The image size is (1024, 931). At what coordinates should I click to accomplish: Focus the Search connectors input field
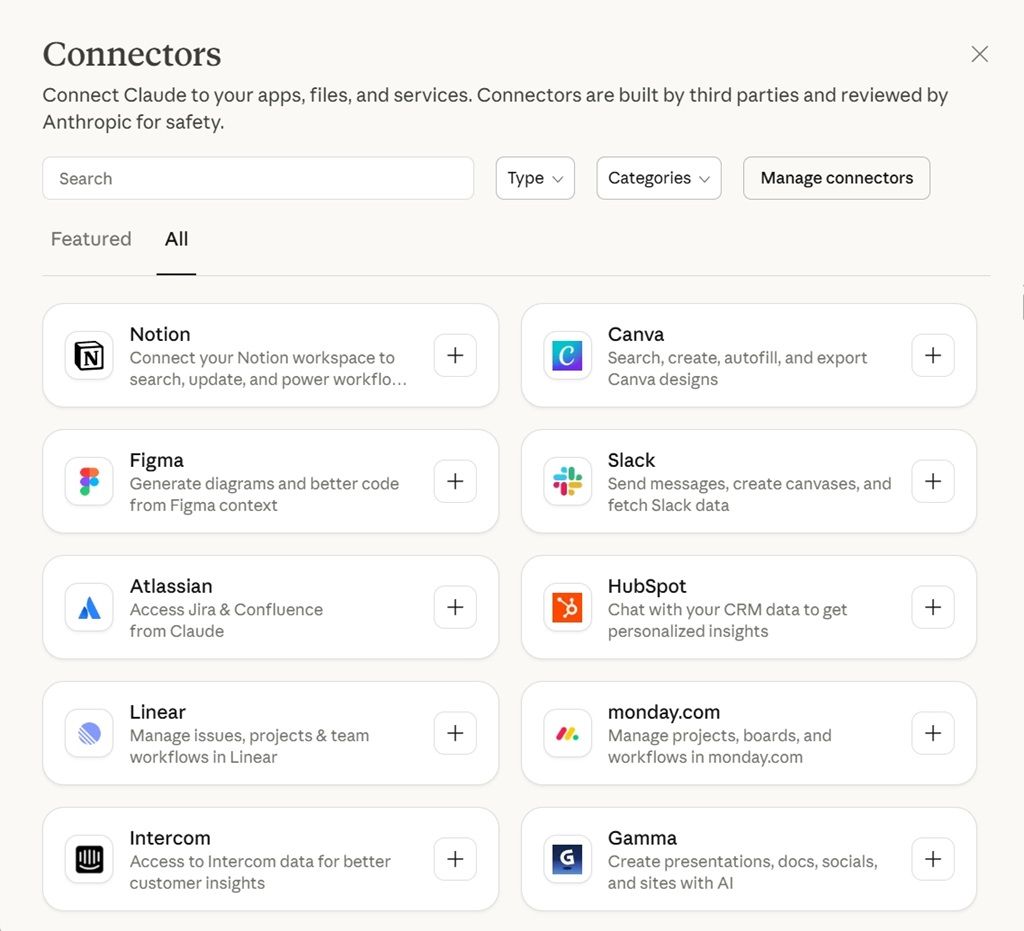tap(258, 178)
